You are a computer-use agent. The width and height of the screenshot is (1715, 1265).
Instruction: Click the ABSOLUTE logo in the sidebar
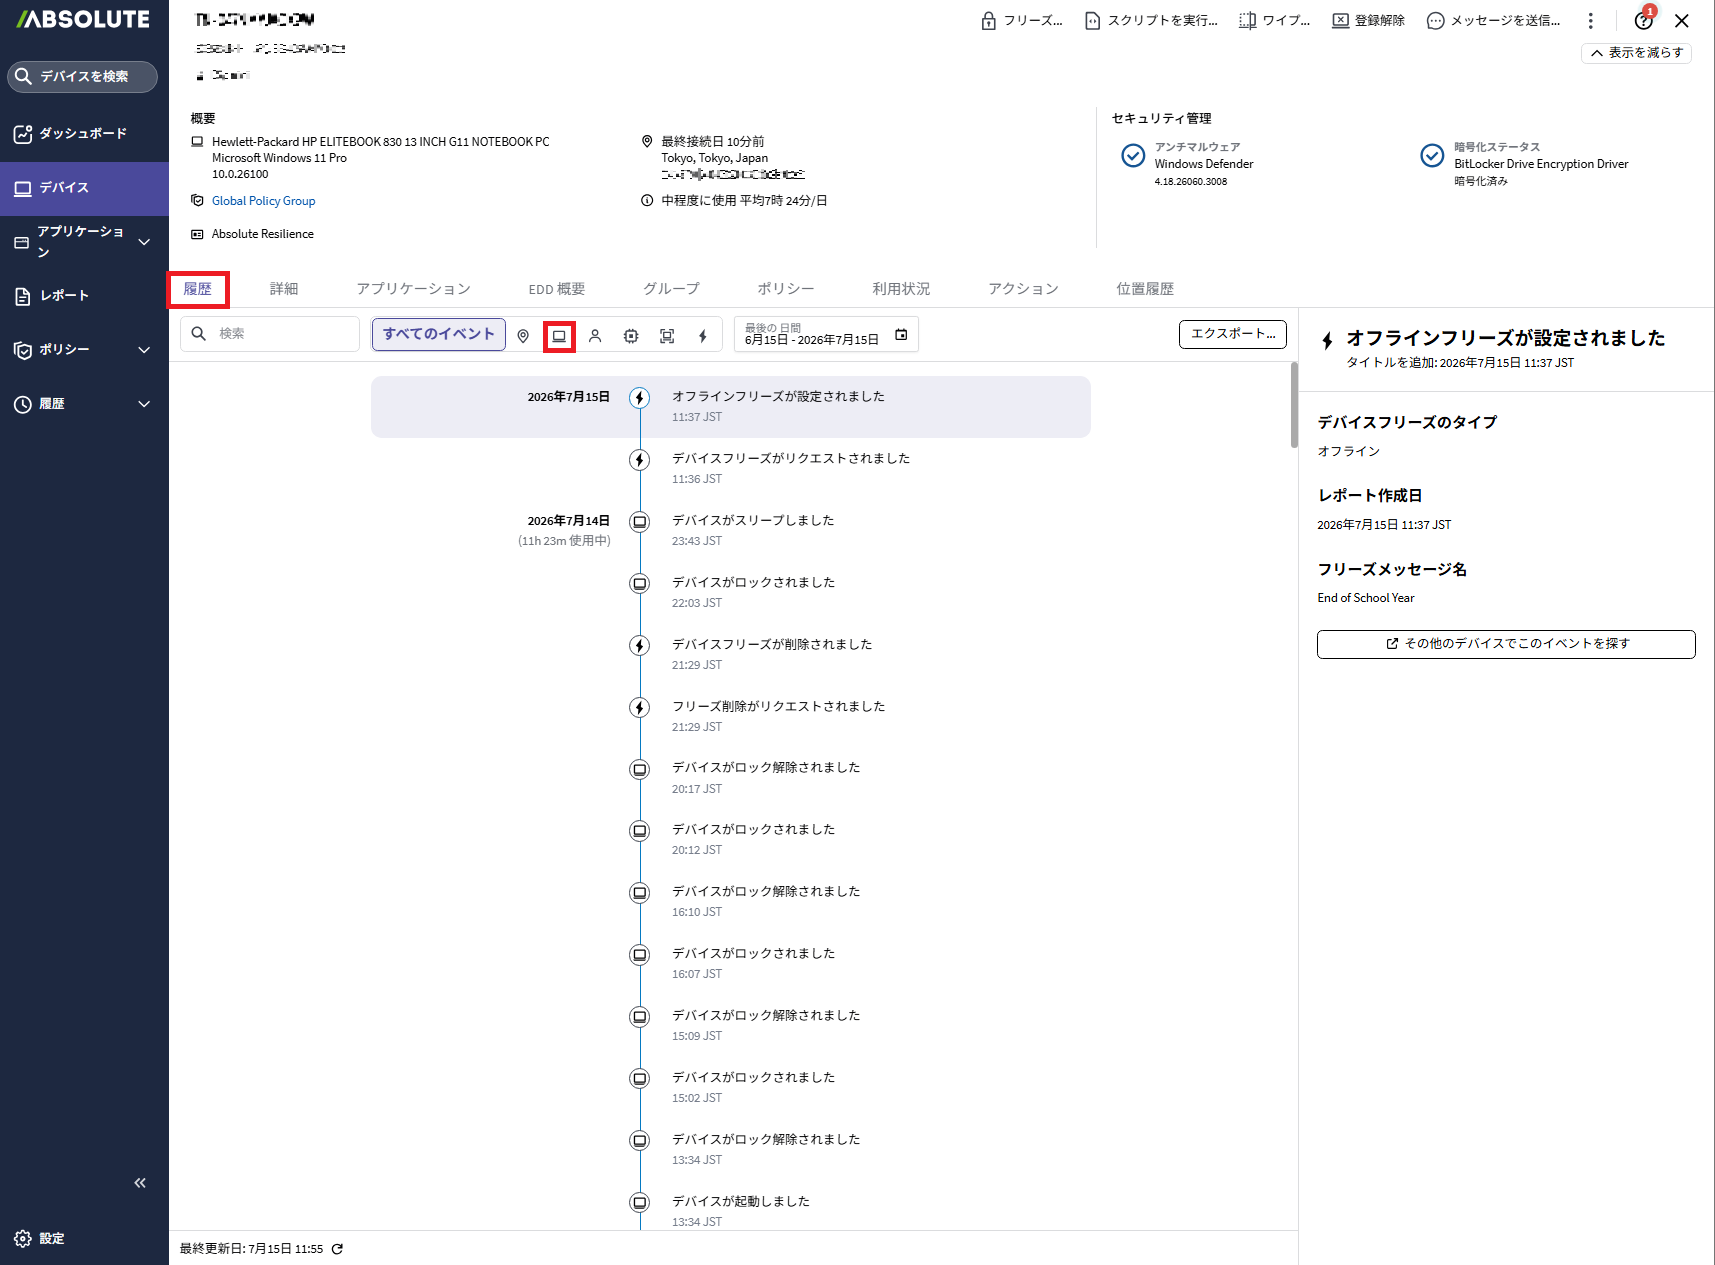(83, 20)
